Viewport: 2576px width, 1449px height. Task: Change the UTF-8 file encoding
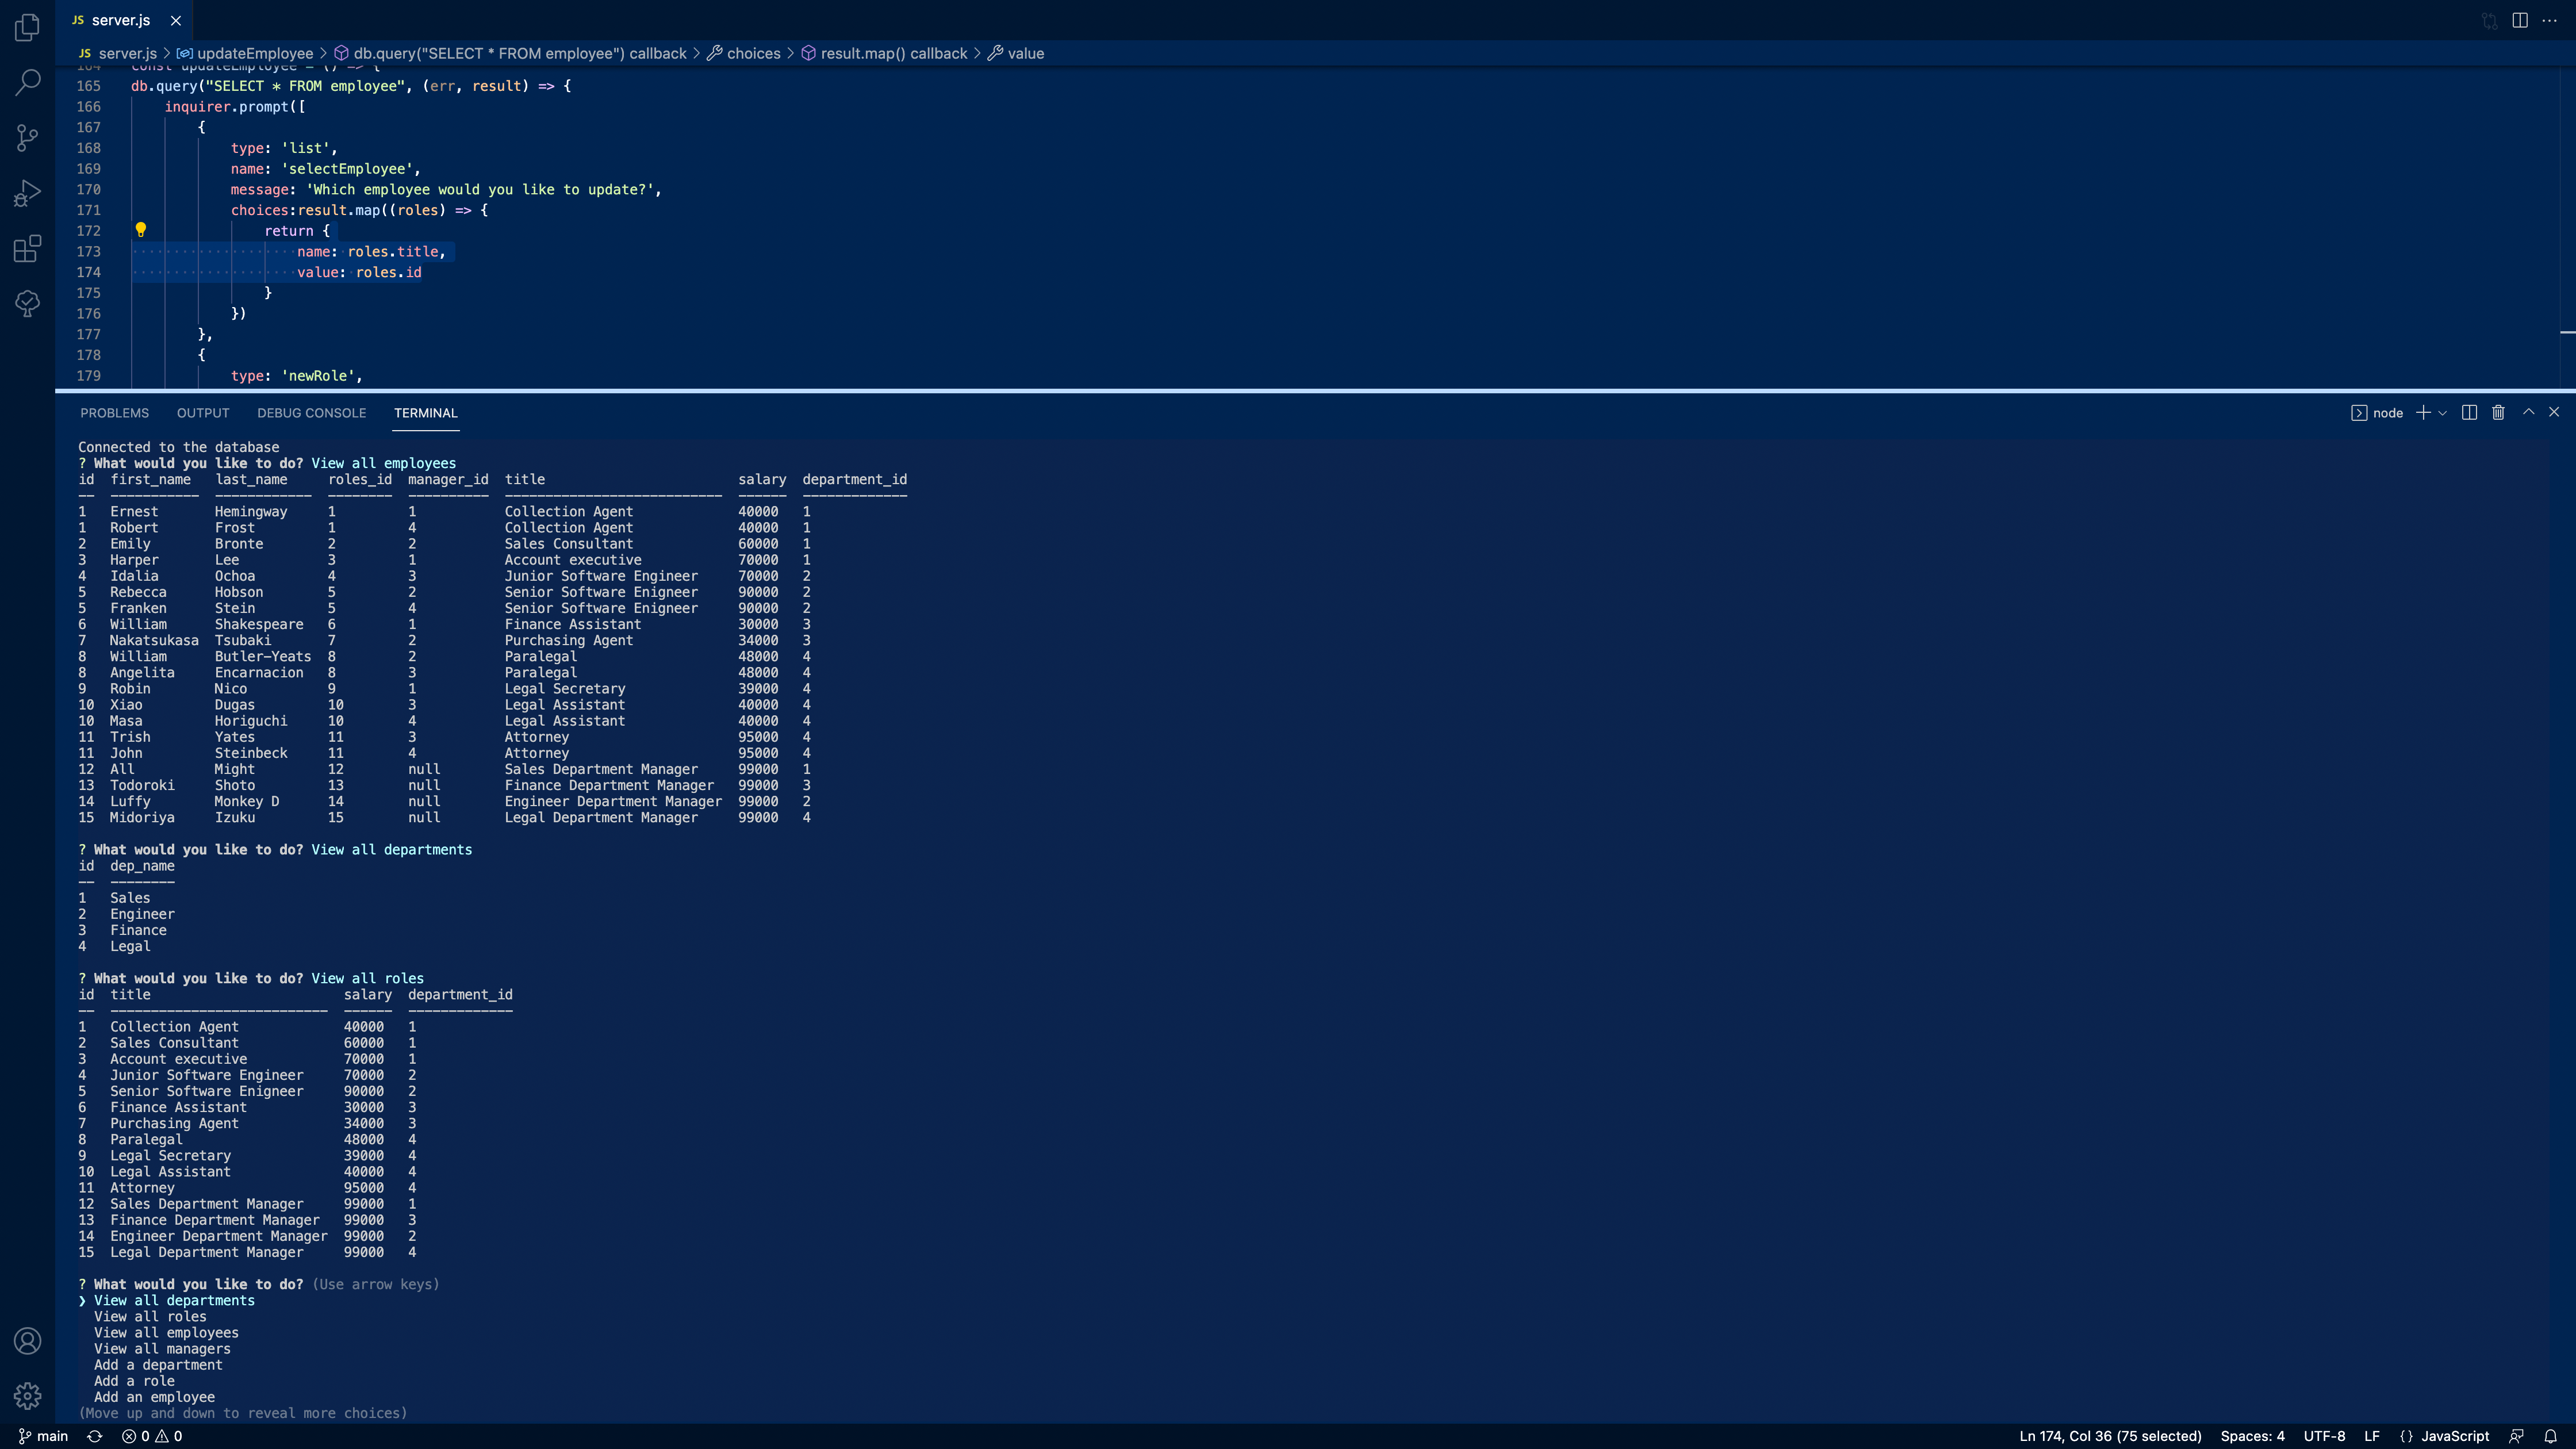(x=2324, y=1436)
